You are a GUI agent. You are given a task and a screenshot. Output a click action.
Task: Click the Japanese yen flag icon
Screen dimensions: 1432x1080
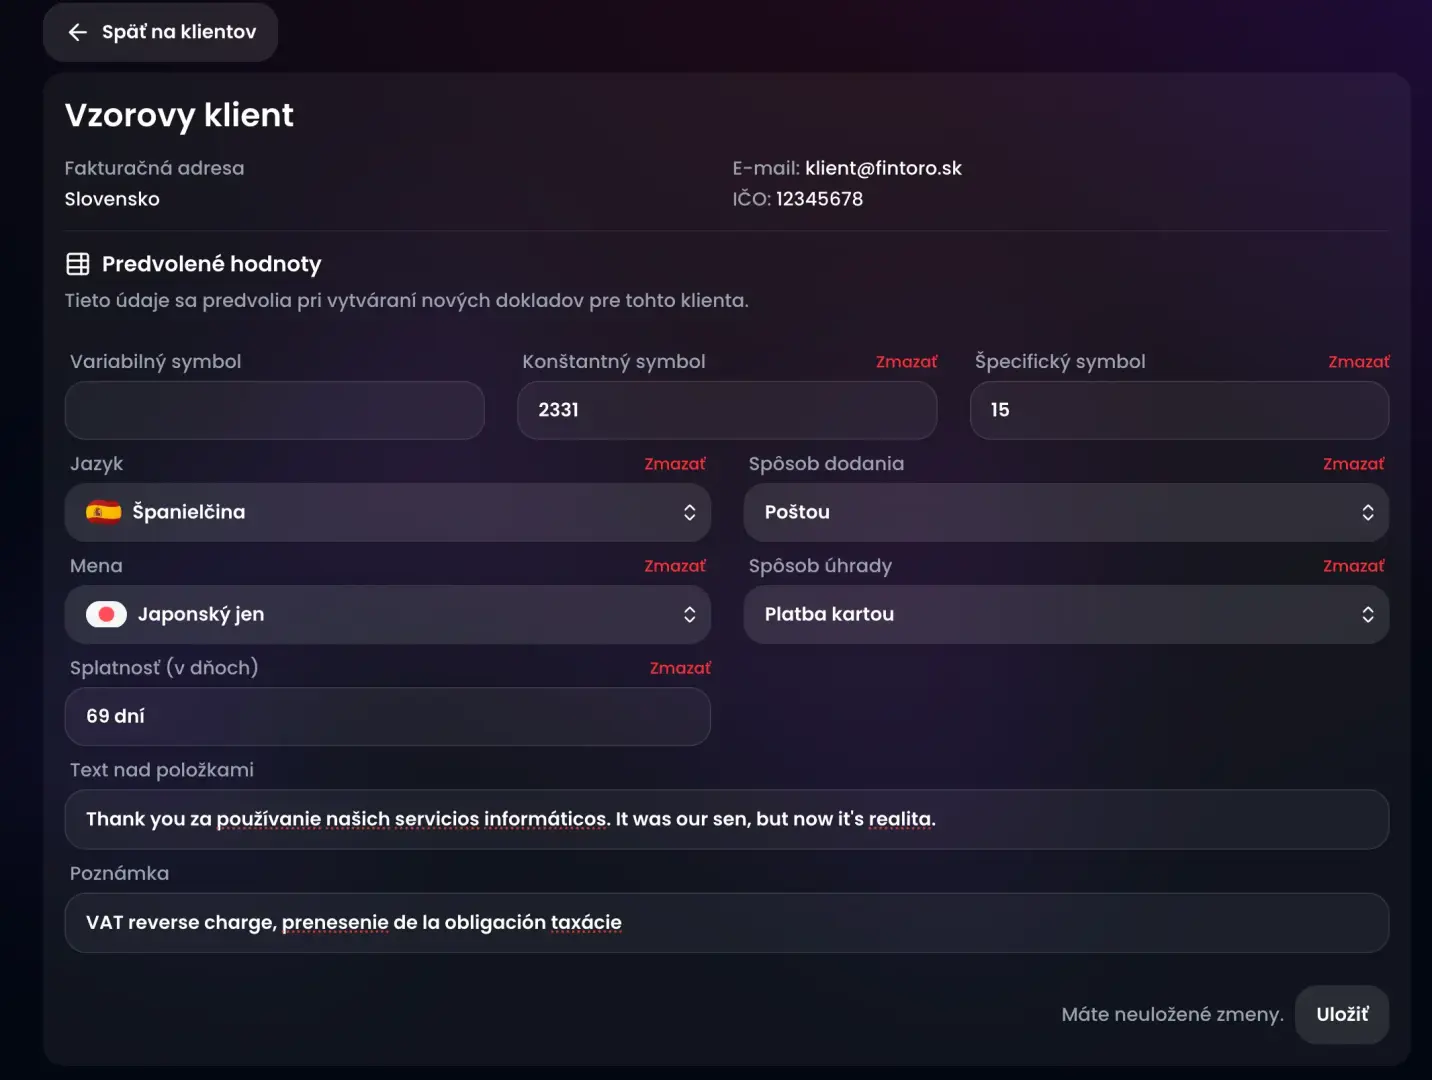pos(106,614)
